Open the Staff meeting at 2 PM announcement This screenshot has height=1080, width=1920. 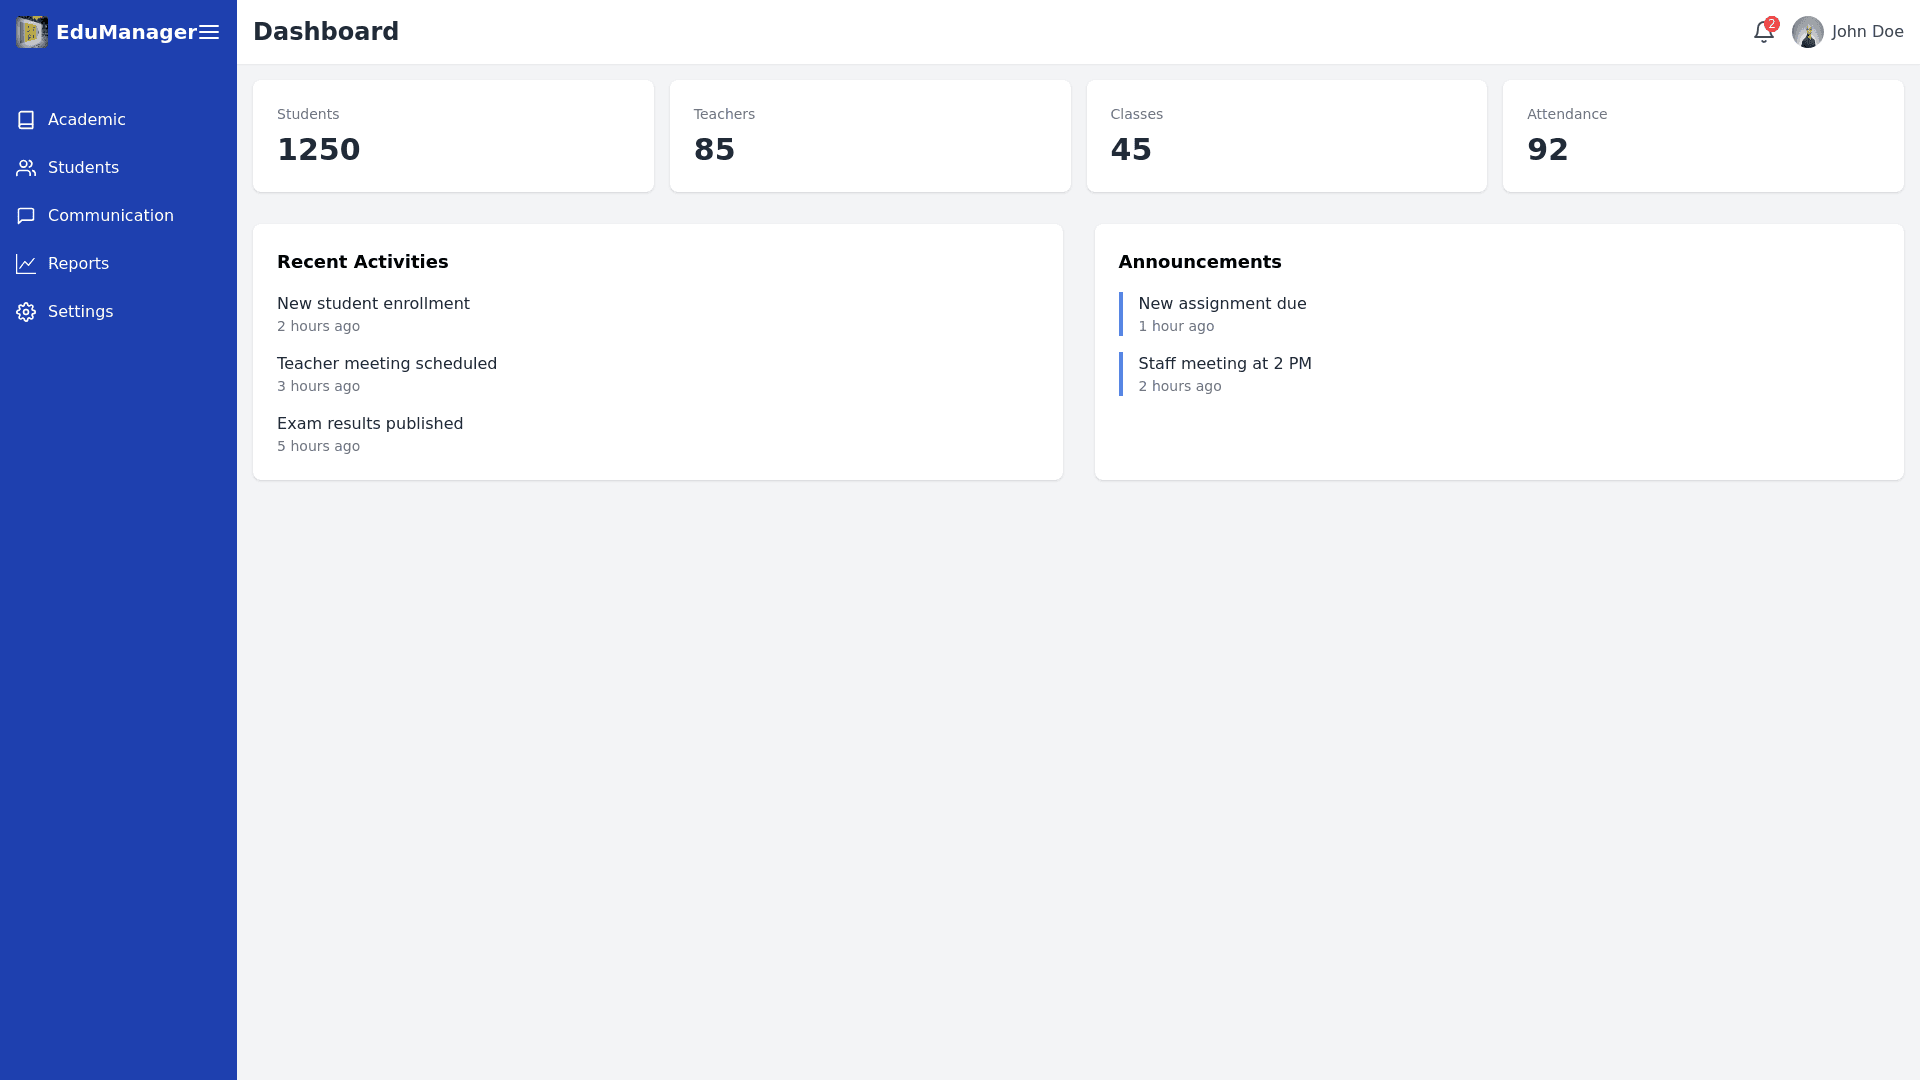1224,364
